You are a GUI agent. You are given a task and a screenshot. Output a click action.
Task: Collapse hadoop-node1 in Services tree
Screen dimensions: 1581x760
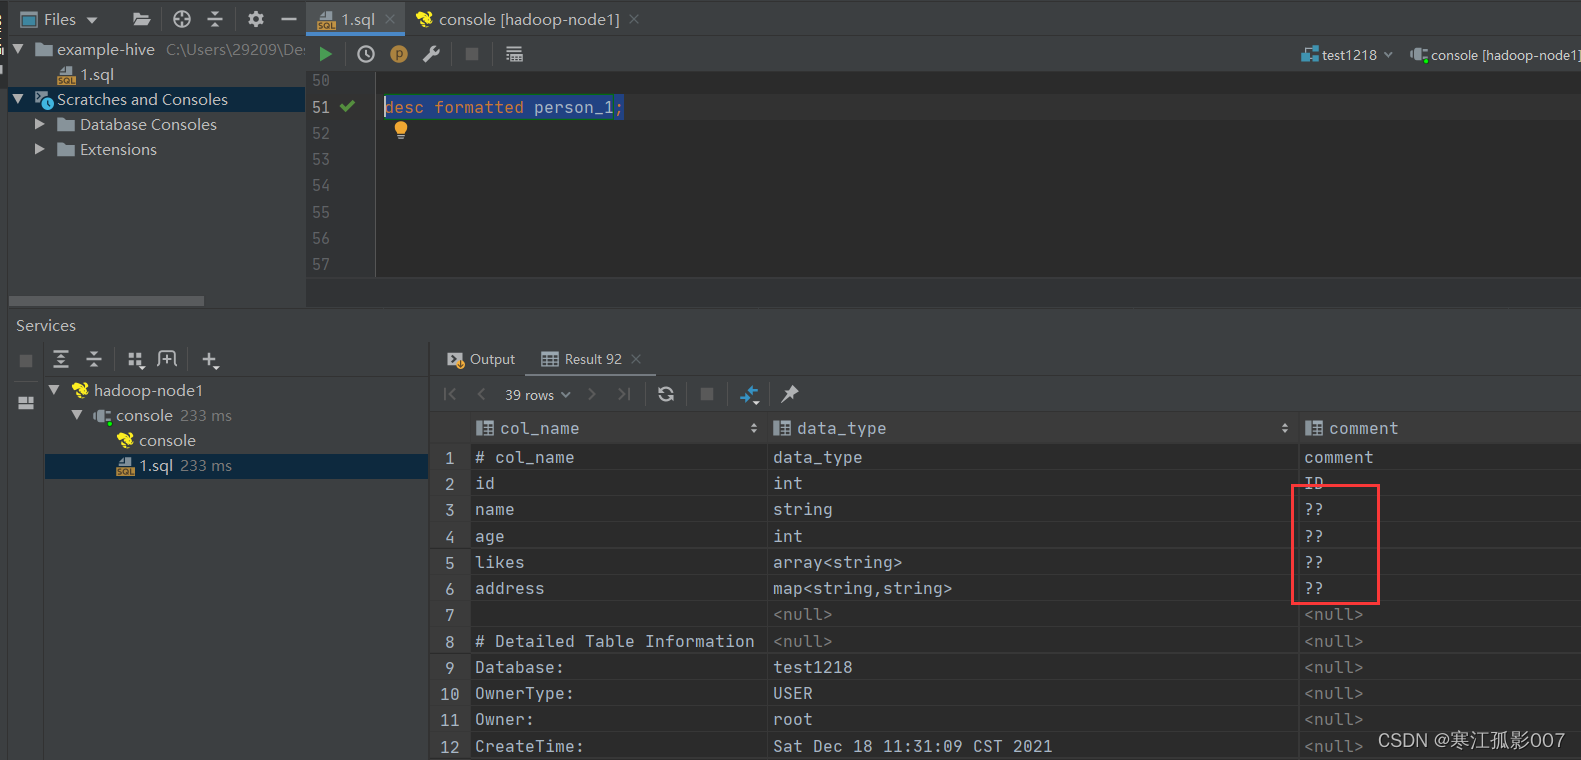coord(54,390)
